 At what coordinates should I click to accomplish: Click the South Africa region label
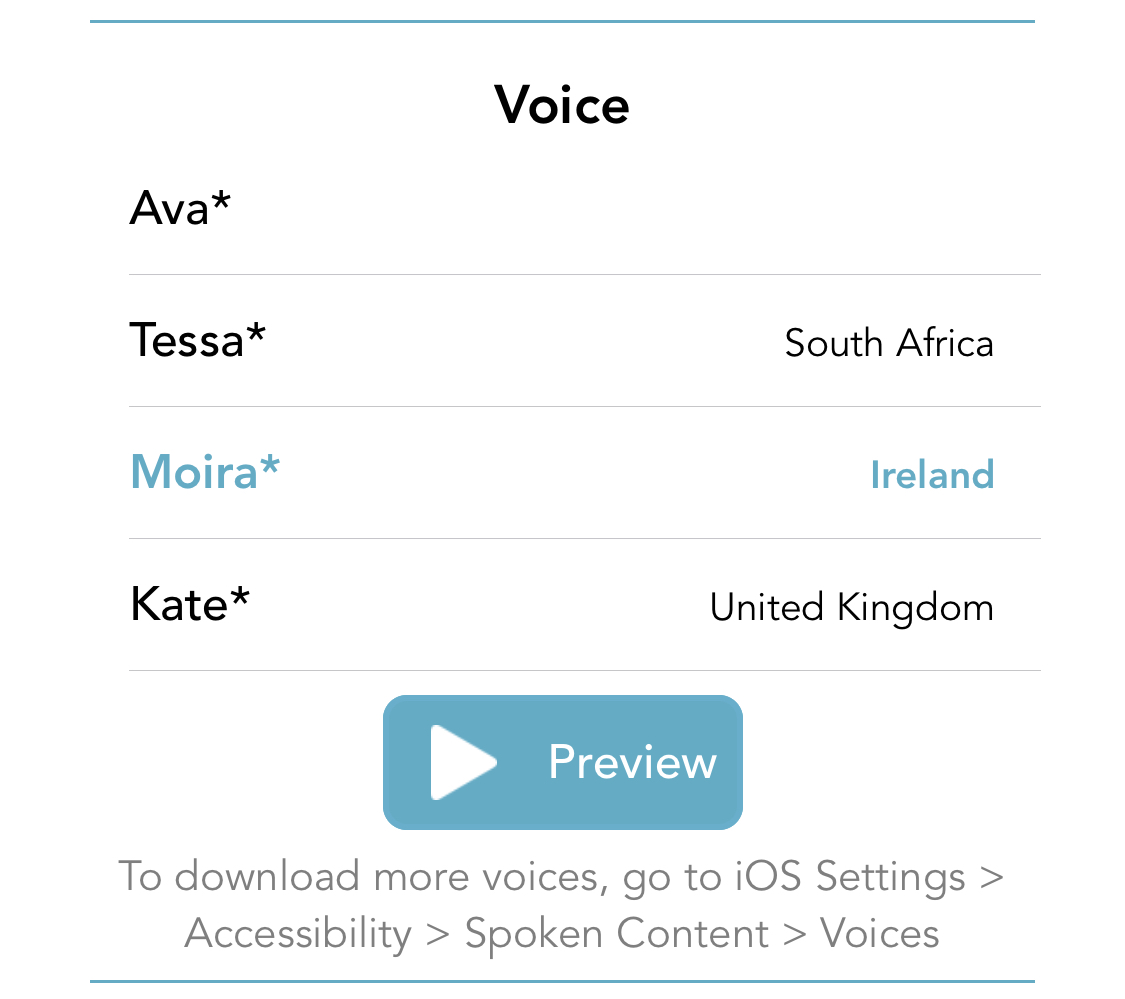pos(888,343)
